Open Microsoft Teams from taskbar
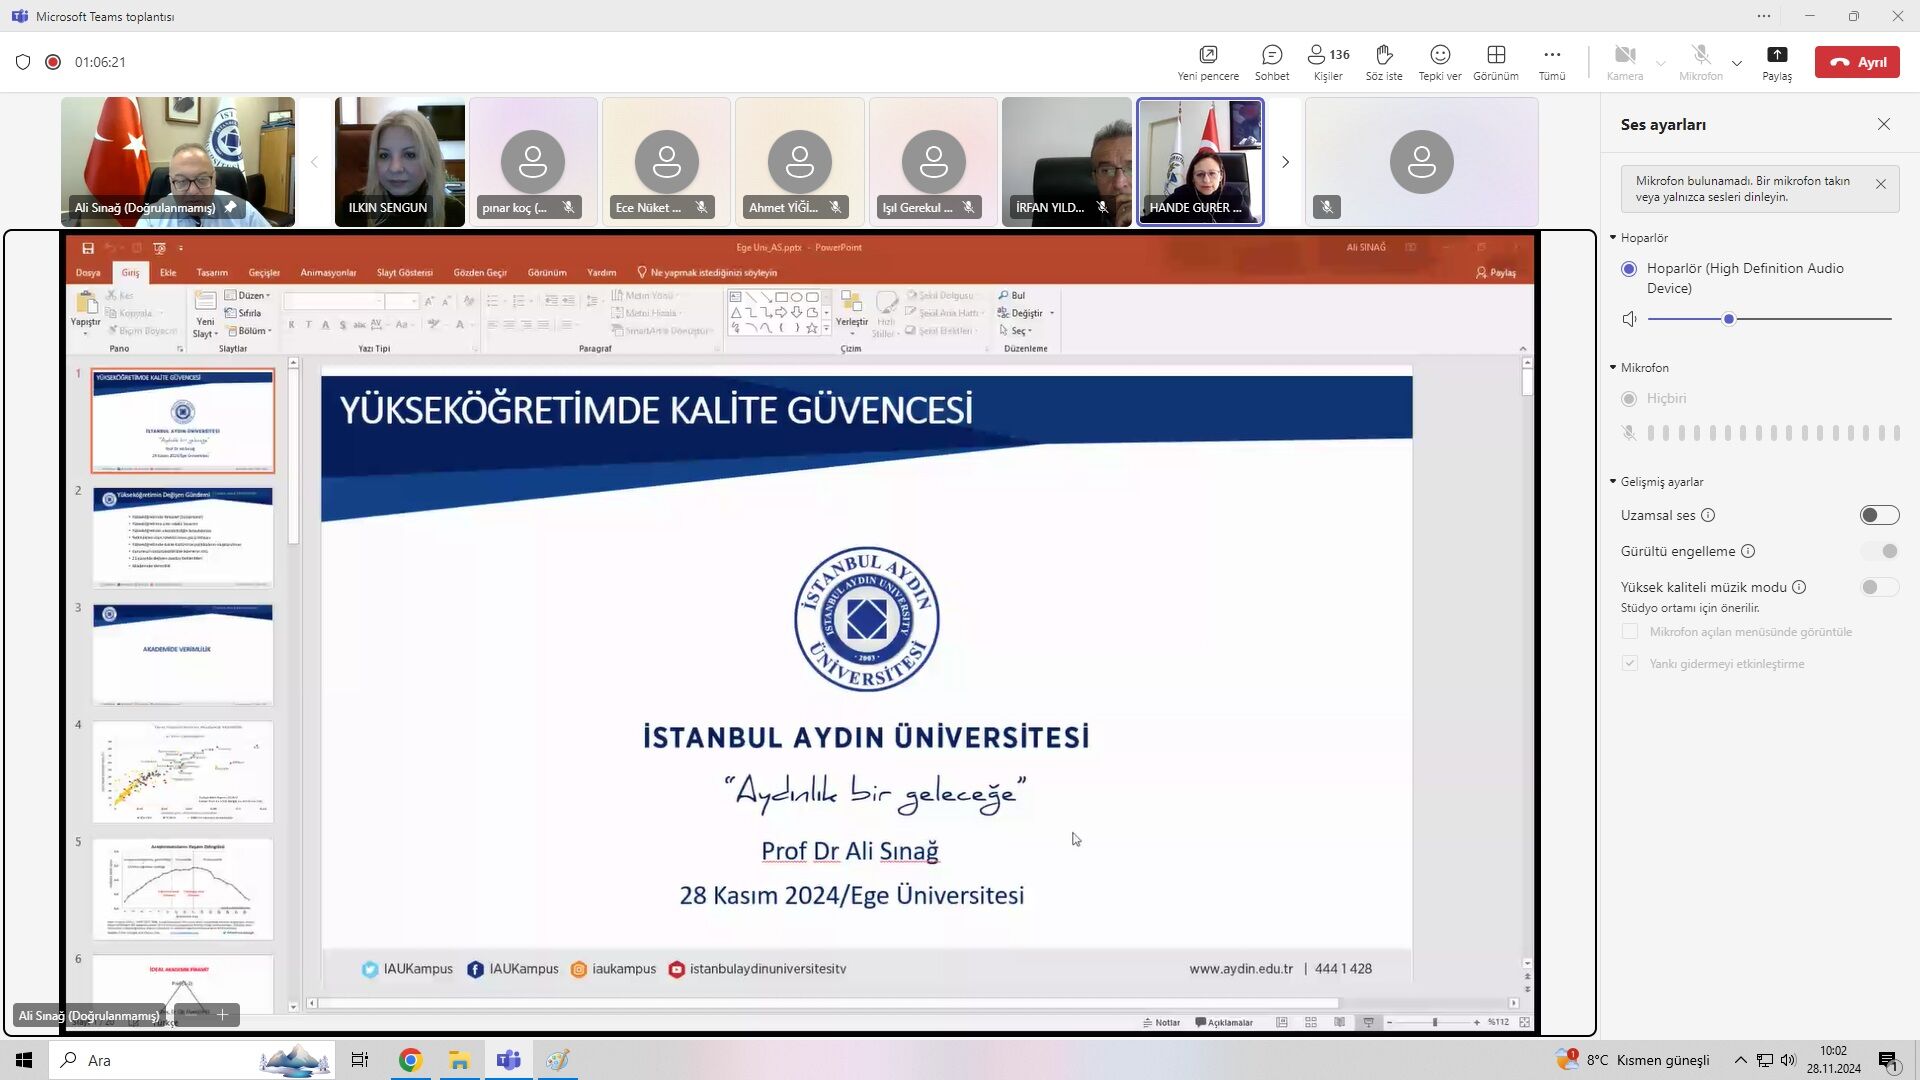 509,1060
